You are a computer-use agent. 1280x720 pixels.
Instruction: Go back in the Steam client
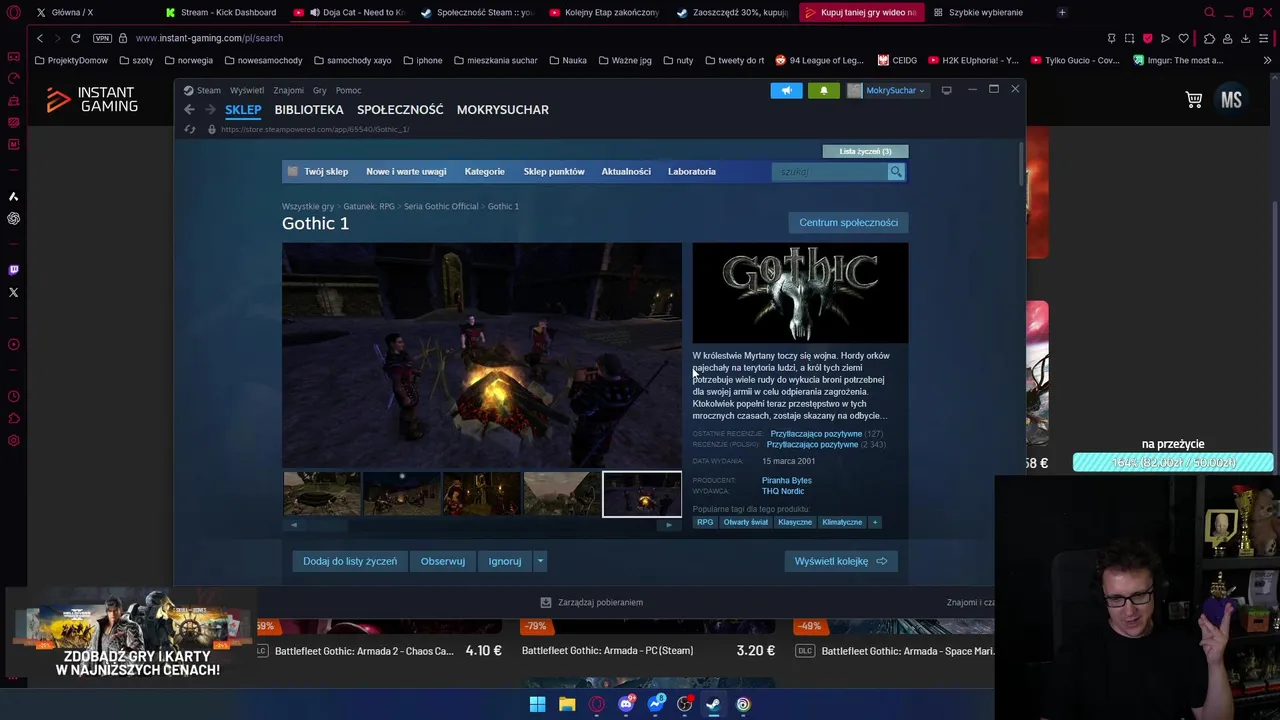(x=189, y=110)
